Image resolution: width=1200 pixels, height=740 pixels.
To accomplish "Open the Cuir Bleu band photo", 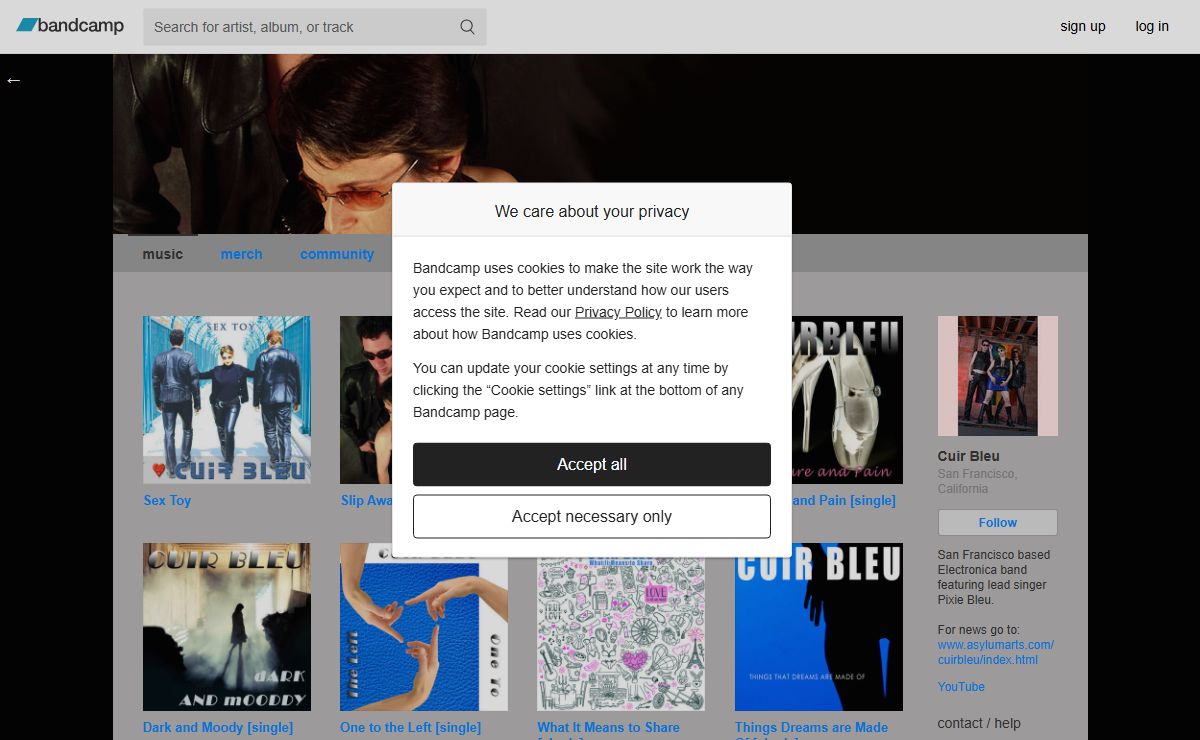I will [x=998, y=376].
